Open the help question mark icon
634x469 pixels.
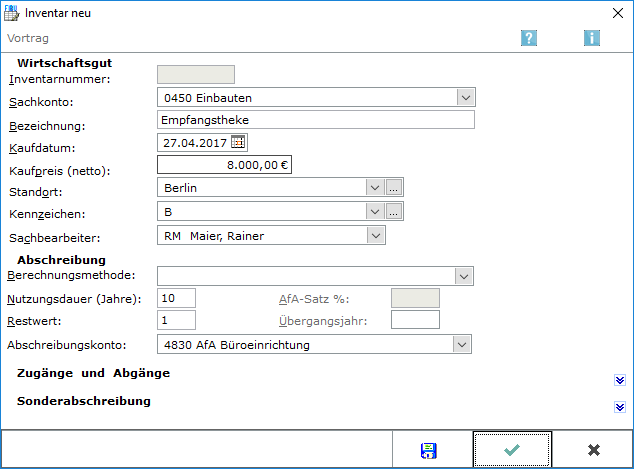[529, 38]
